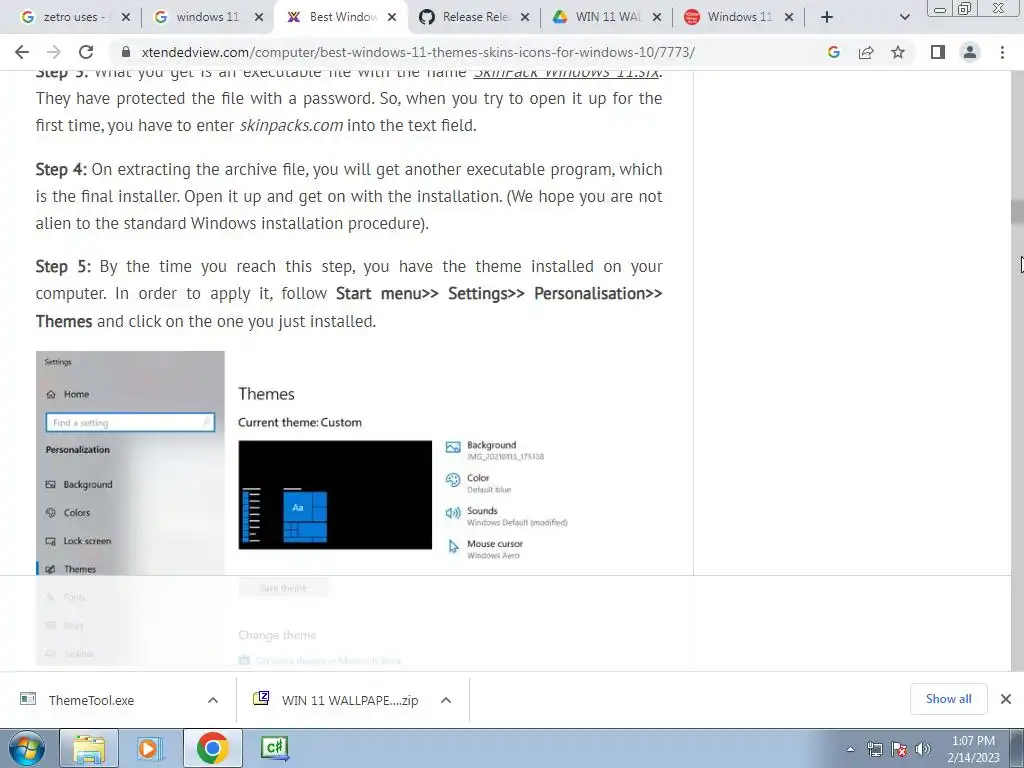Viewport: 1024px width, 768px height.
Task: Open a new tab
Action: [x=827, y=17]
